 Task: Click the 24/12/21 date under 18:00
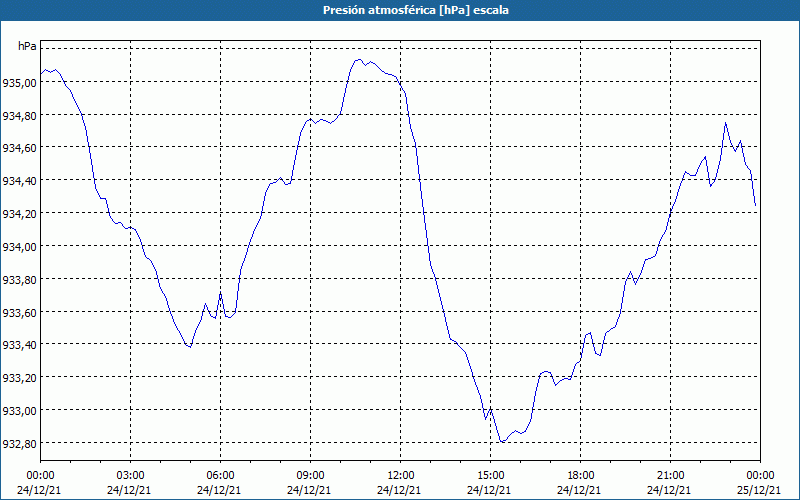click(581, 490)
